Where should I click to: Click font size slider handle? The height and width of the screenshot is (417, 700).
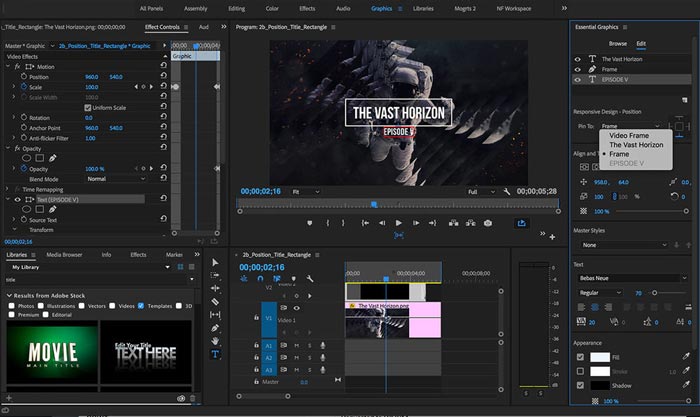[654, 293]
